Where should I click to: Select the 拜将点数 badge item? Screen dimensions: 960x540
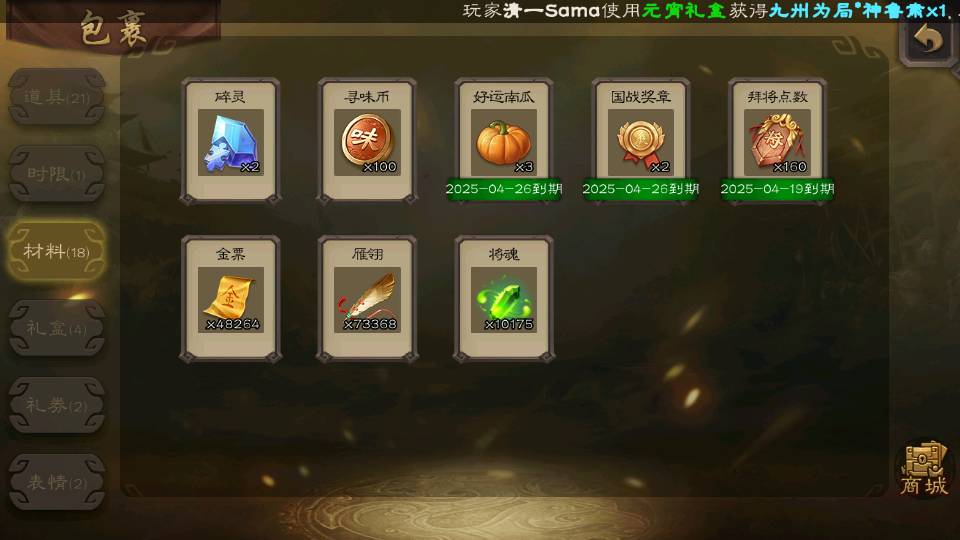click(777, 141)
